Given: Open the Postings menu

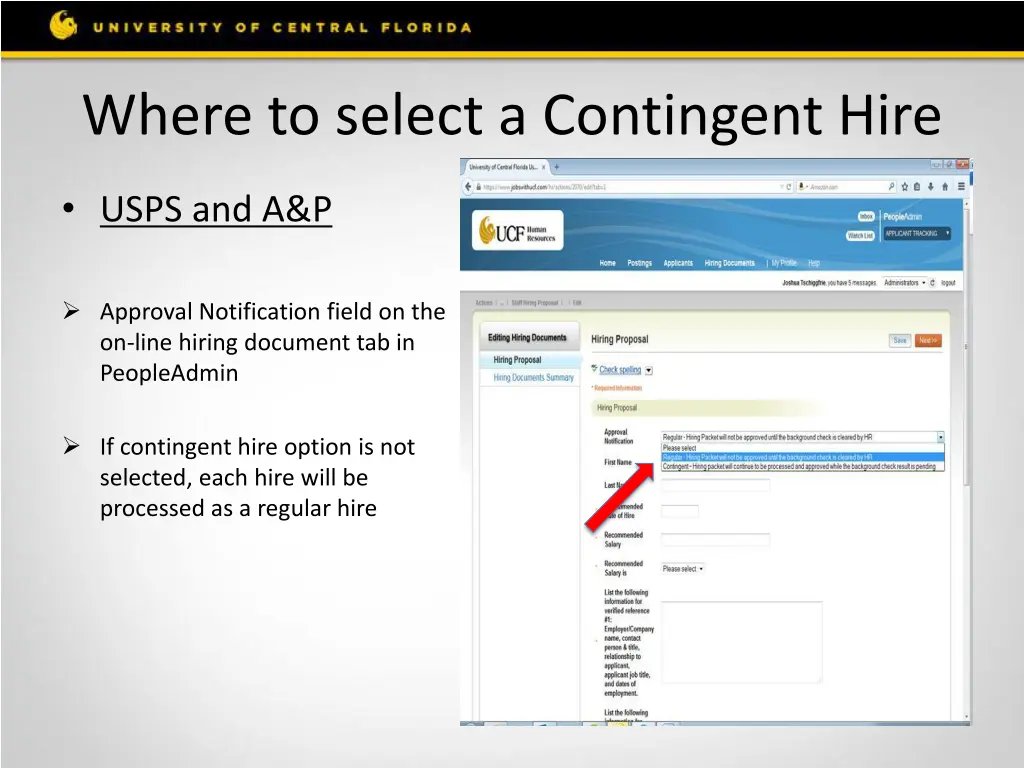Looking at the screenshot, I should point(639,263).
